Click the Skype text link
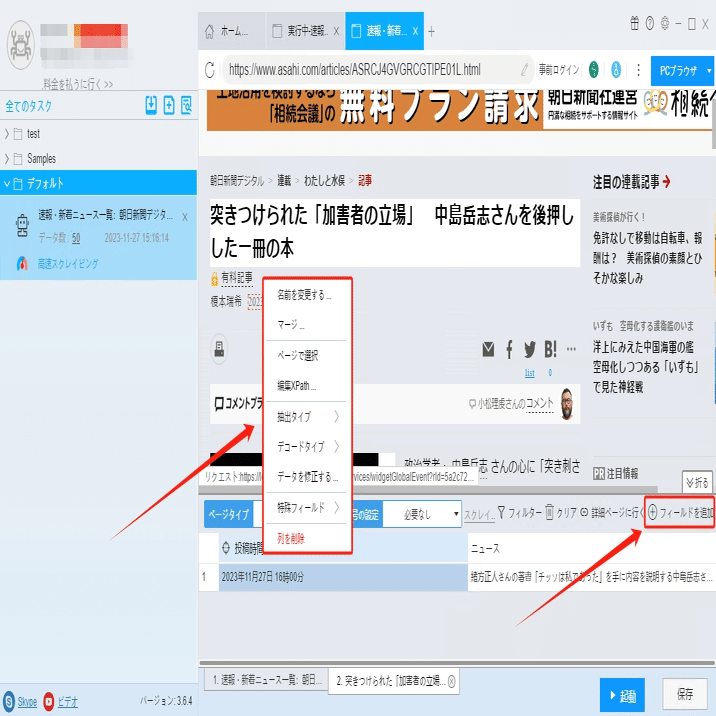 pyautogui.click(x=27, y=701)
